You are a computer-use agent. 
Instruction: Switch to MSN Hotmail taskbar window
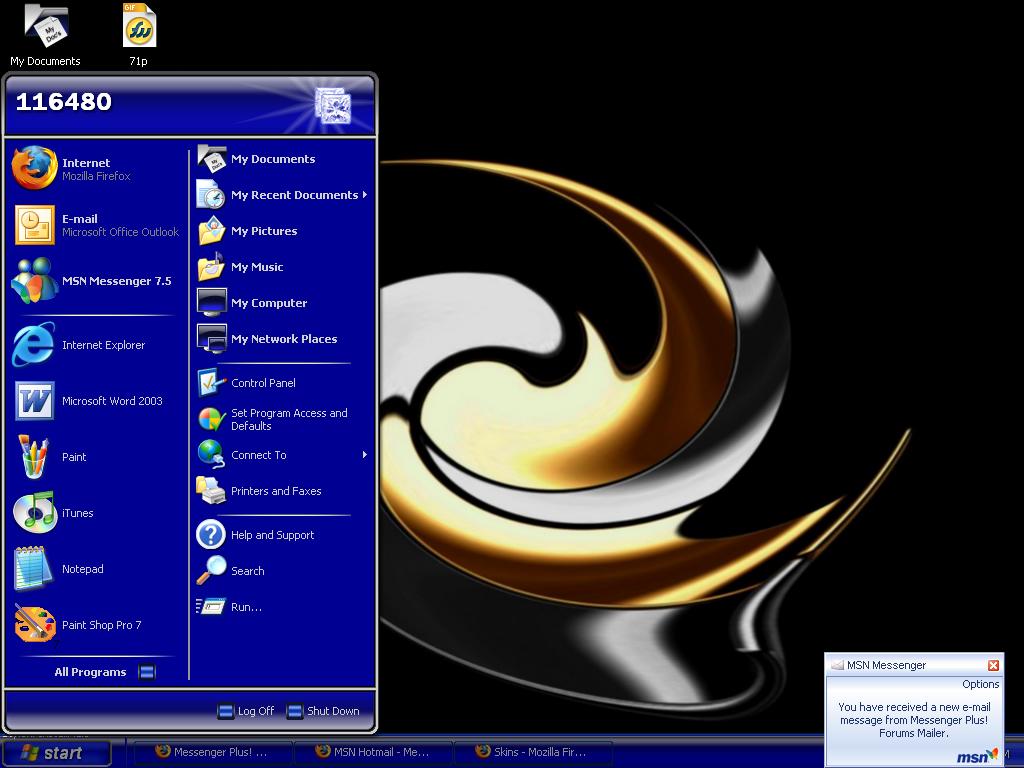click(x=372, y=752)
